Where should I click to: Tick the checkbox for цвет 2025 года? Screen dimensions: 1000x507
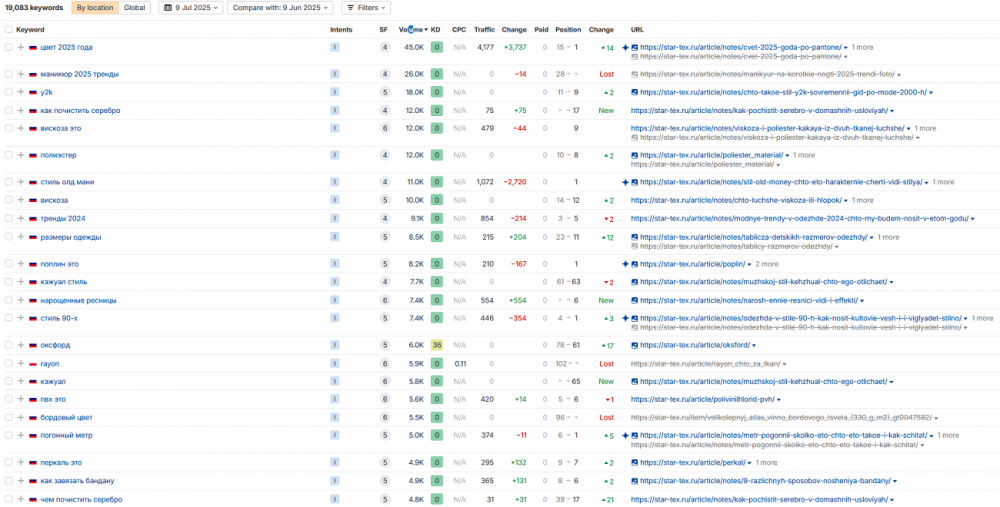(x=8, y=47)
